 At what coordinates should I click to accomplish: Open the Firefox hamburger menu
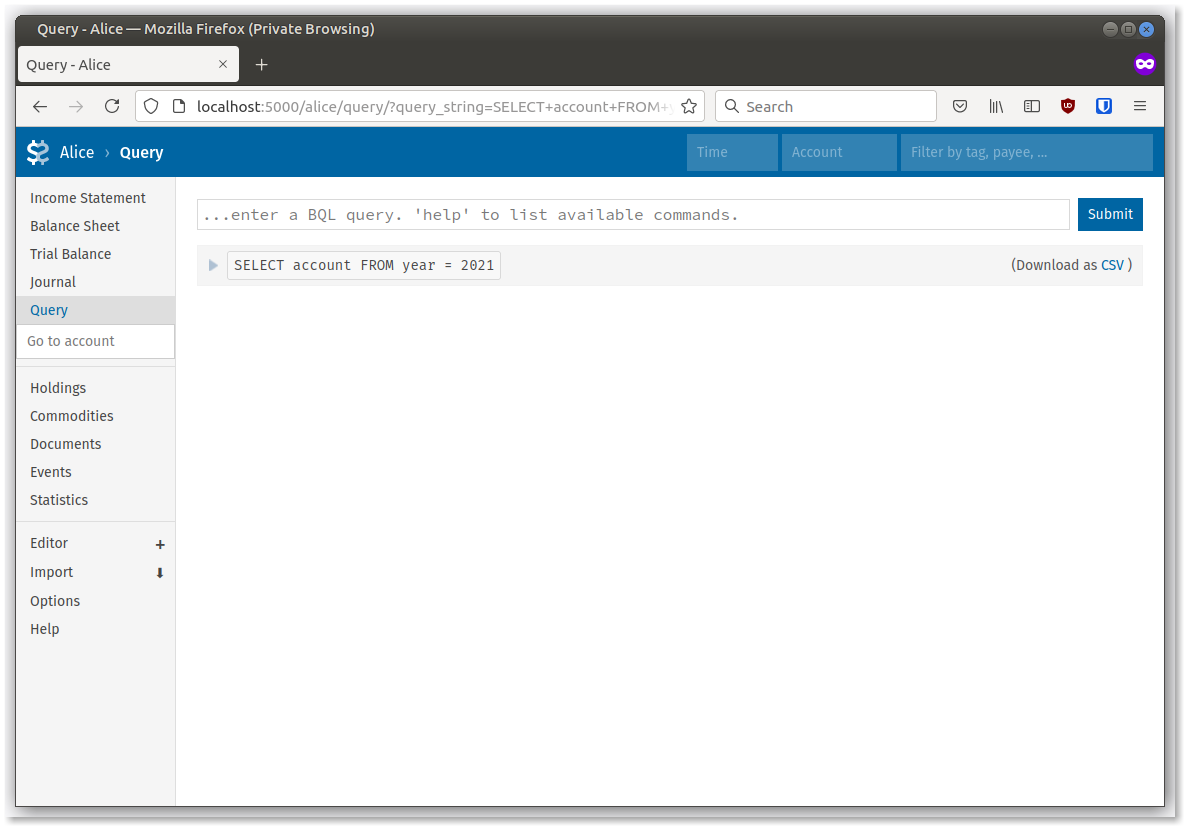tap(1140, 106)
